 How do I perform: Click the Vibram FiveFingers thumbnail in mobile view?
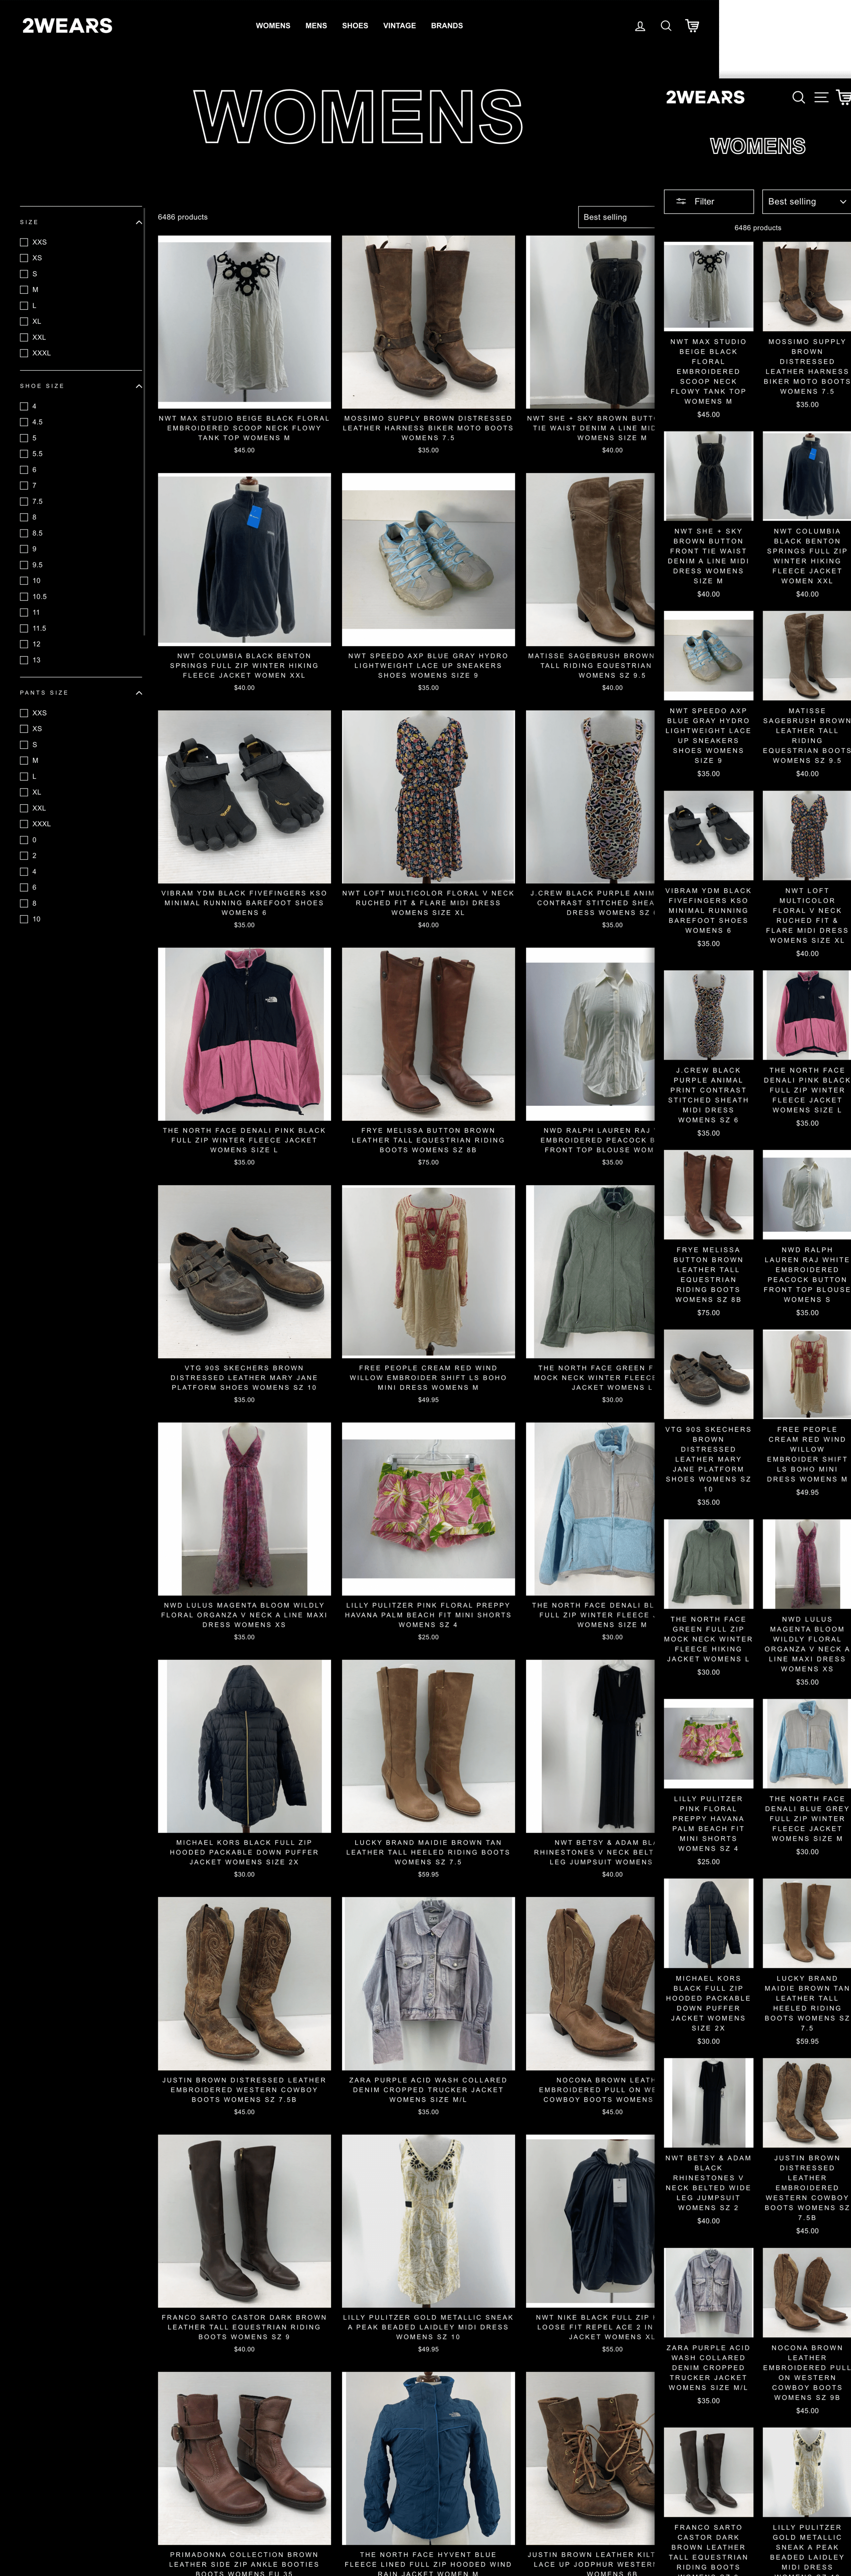[709, 836]
